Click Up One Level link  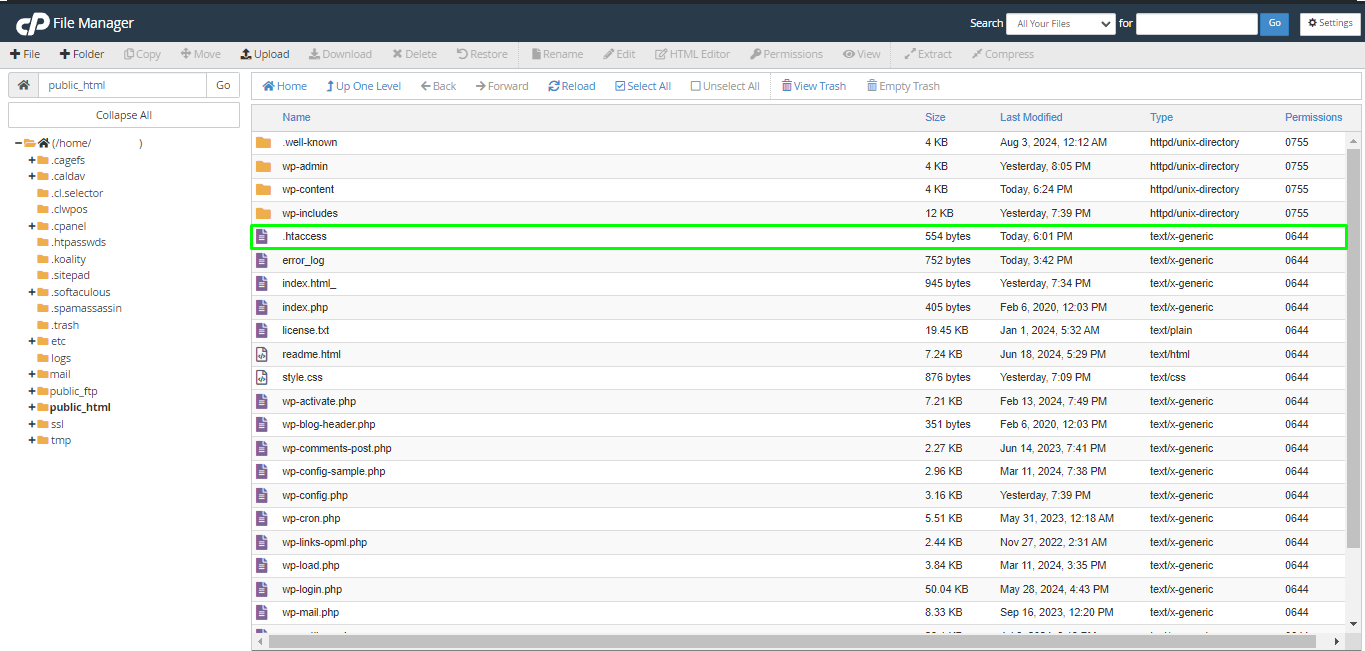click(x=363, y=86)
